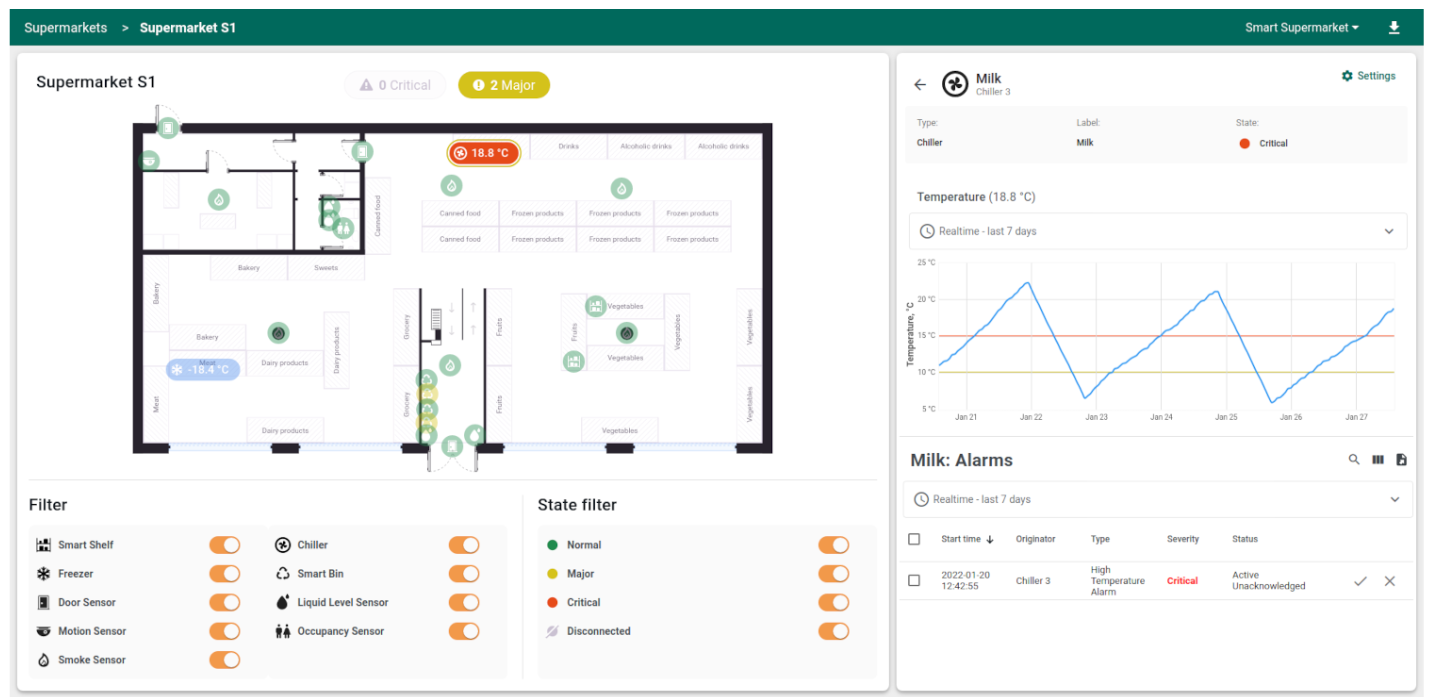Click the Active Unacknowledged status cell

point(1268,581)
